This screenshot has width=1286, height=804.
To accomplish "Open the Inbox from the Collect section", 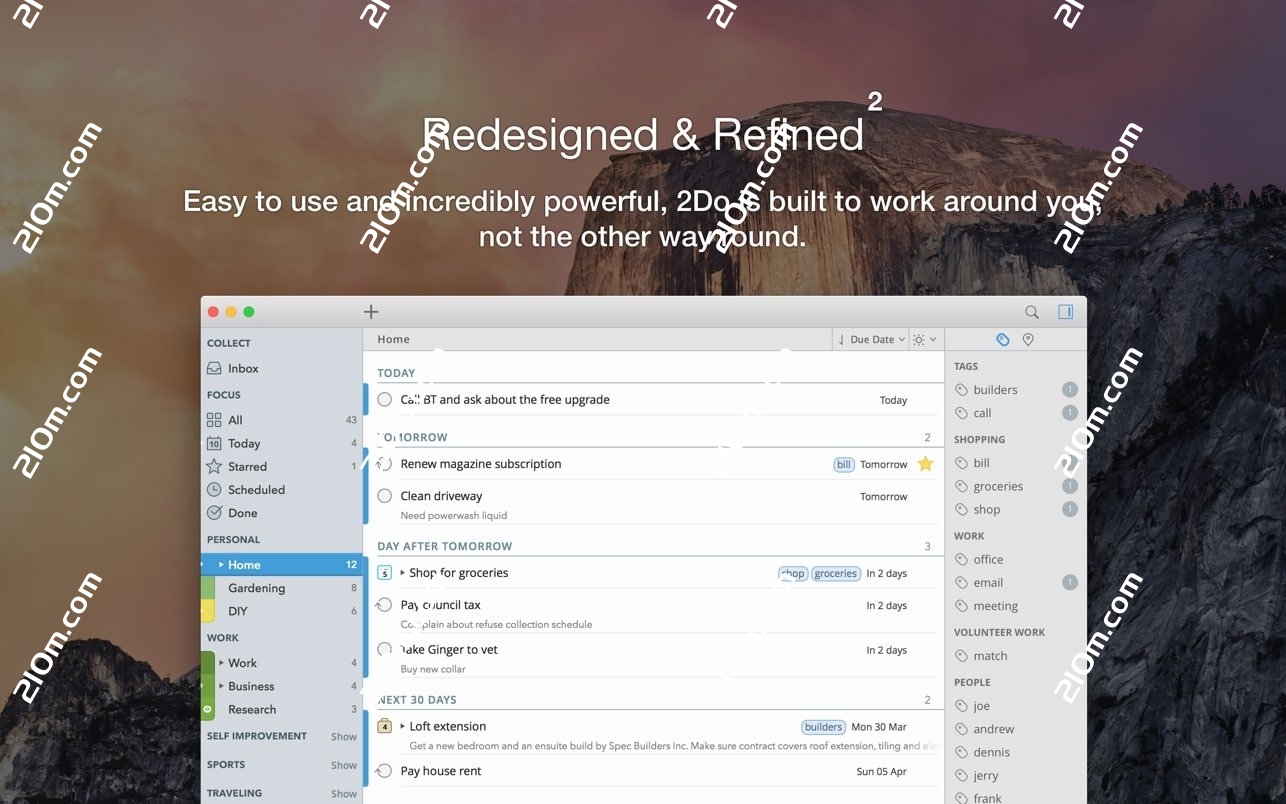I will [242, 368].
